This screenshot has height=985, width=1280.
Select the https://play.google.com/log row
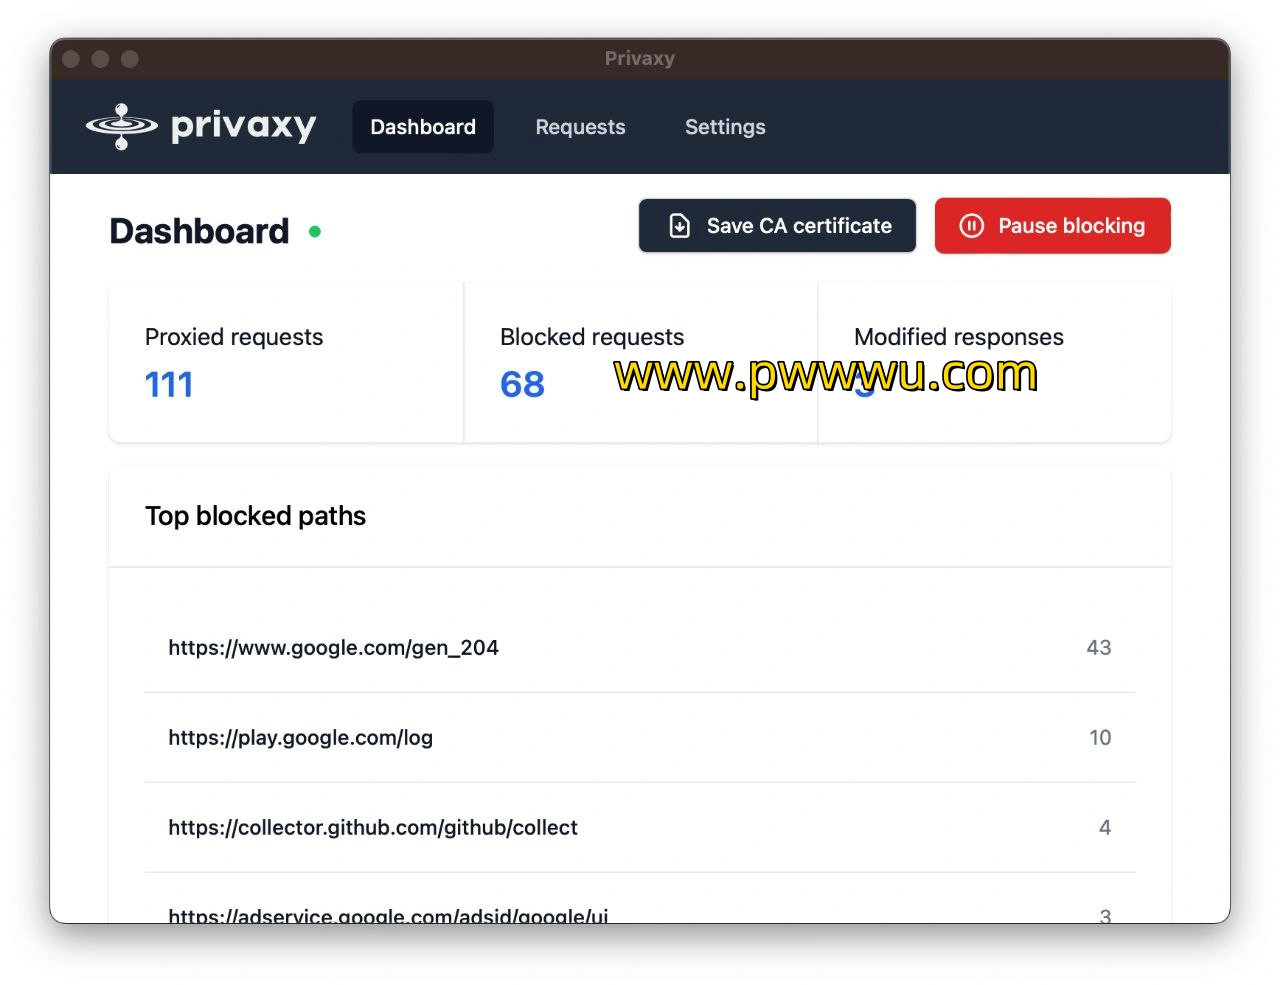(640, 738)
